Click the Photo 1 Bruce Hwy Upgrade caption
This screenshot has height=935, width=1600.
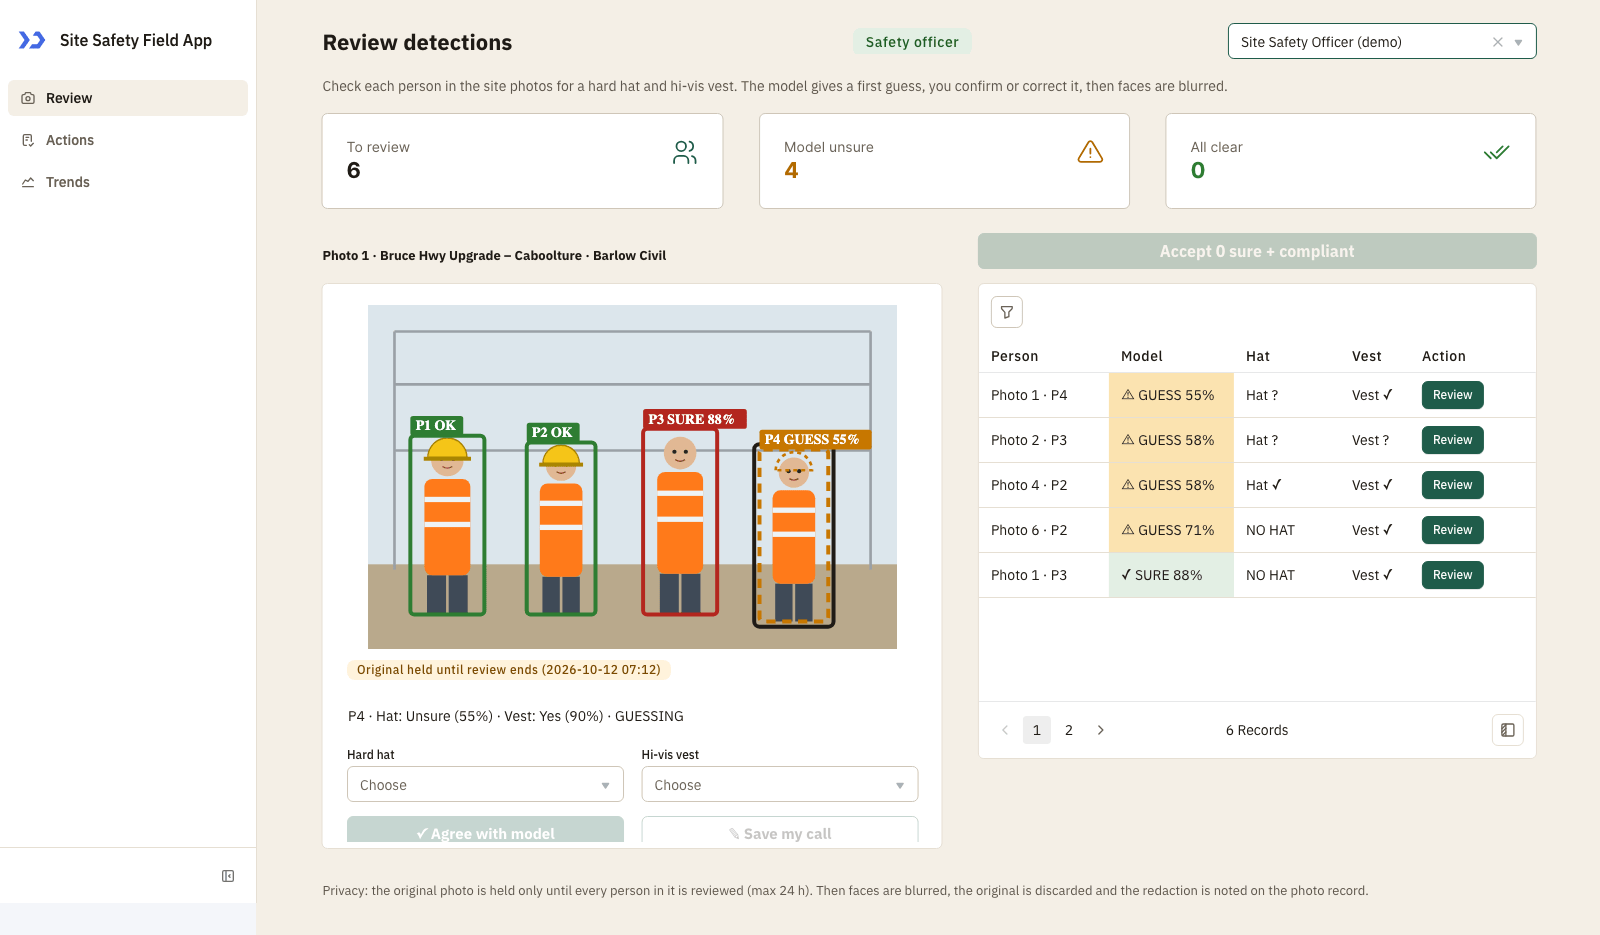tap(494, 256)
